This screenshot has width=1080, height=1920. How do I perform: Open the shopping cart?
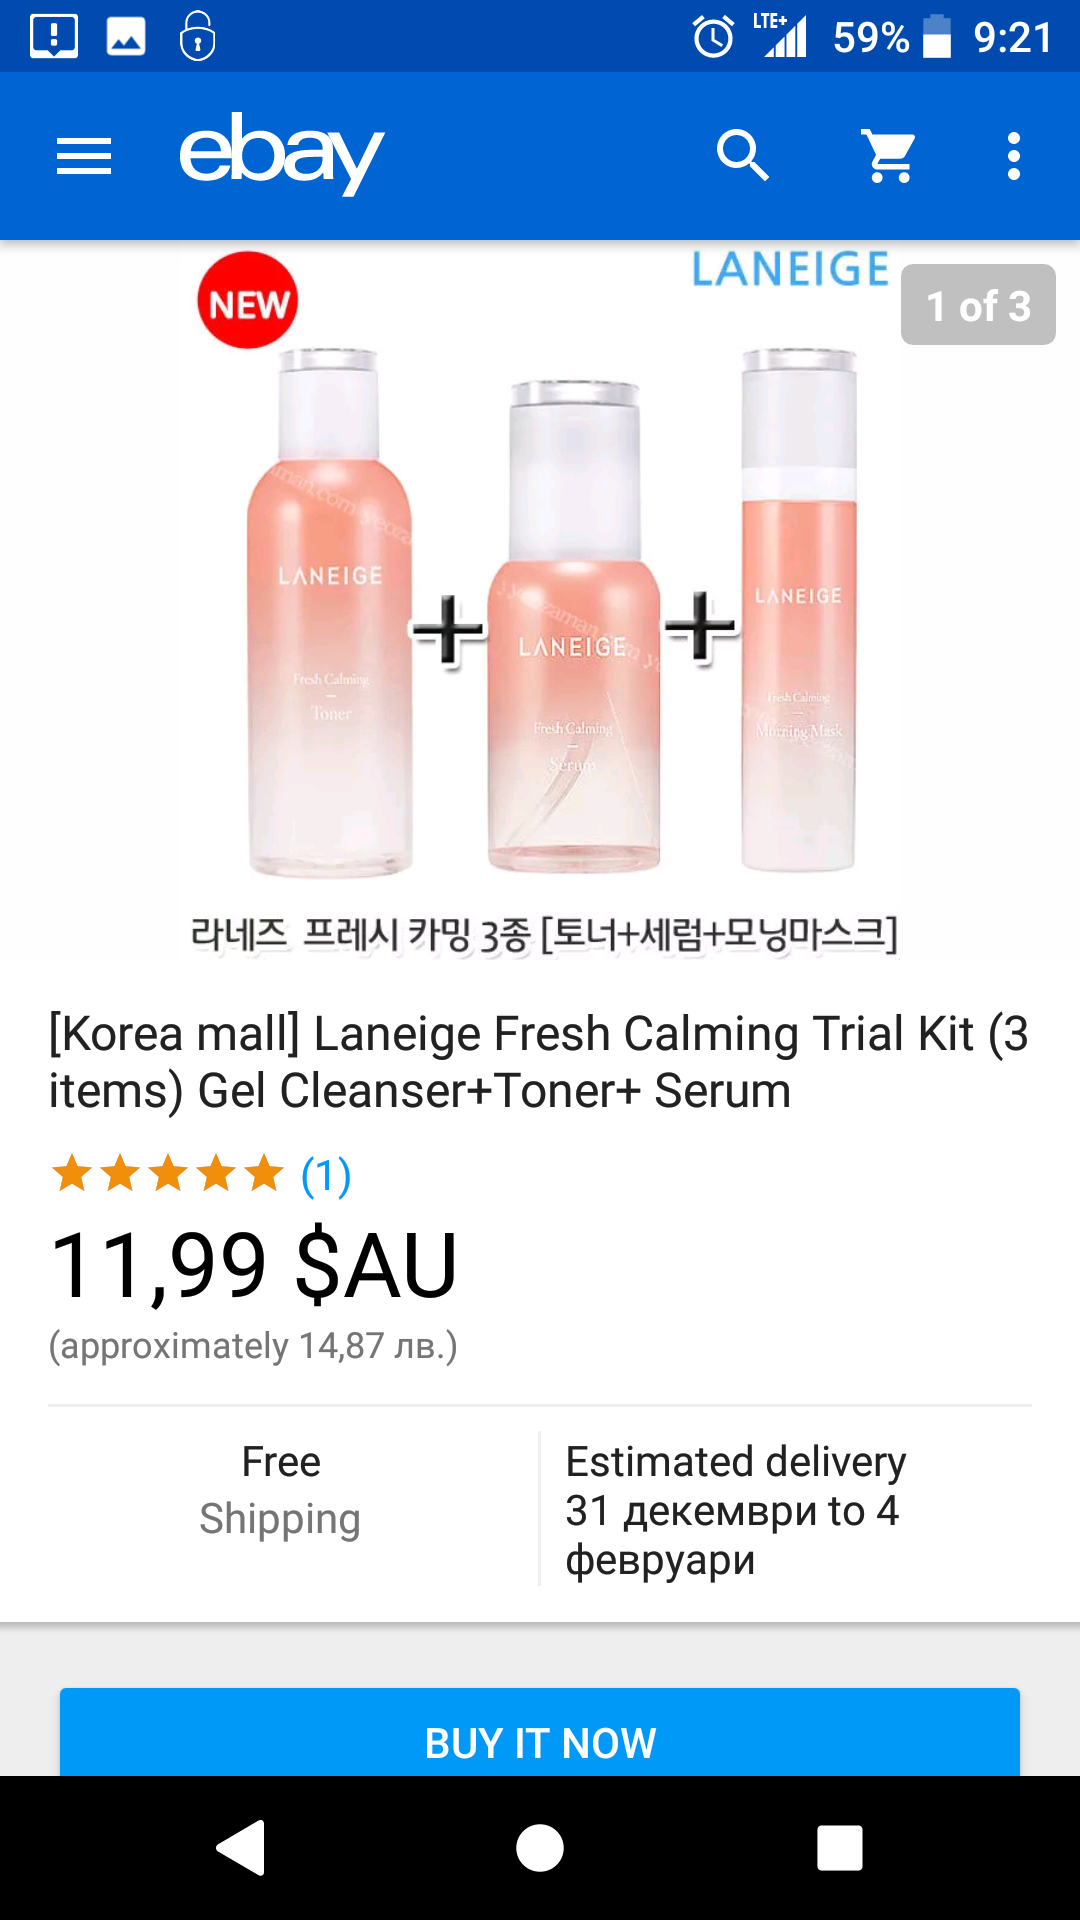[889, 157]
